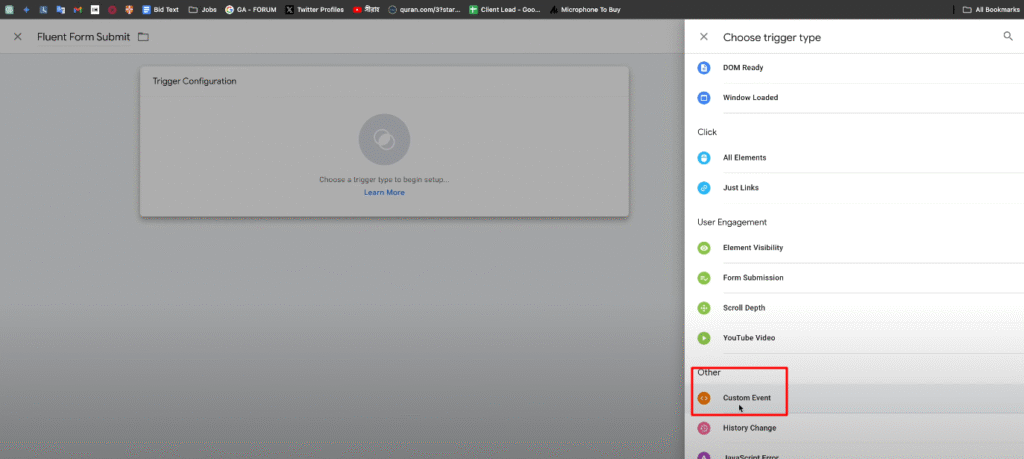The image size is (1024, 459).
Task: Choose the Element Visibility trigger icon
Action: click(x=703, y=248)
